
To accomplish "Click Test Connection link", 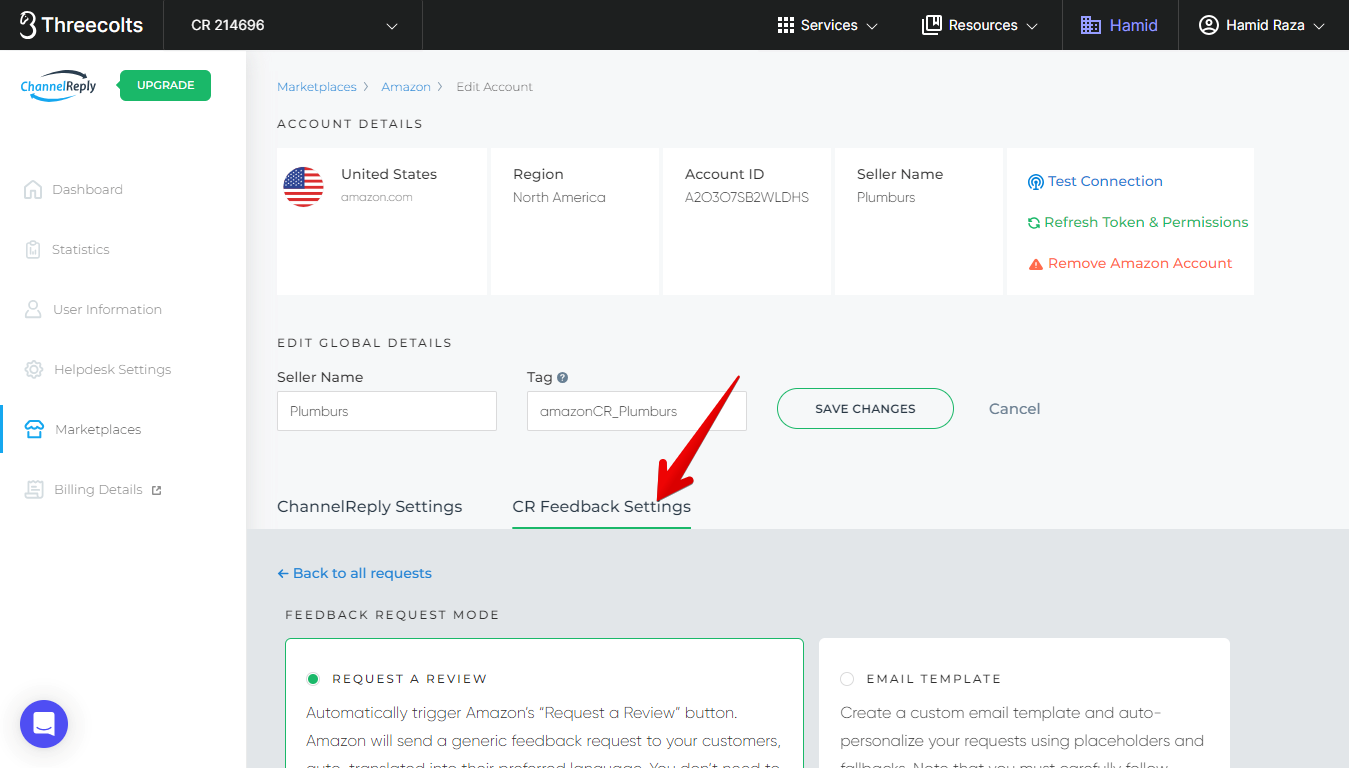I will coord(1105,181).
